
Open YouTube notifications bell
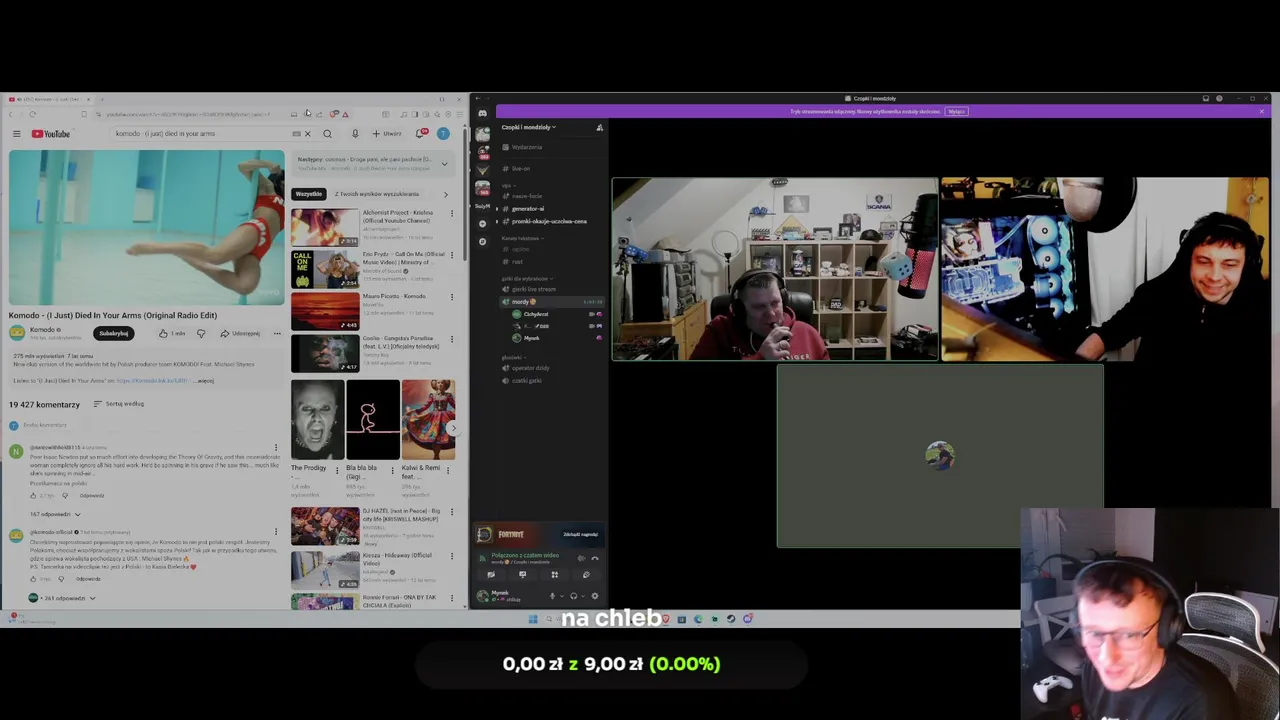pyautogui.click(x=421, y=133)
